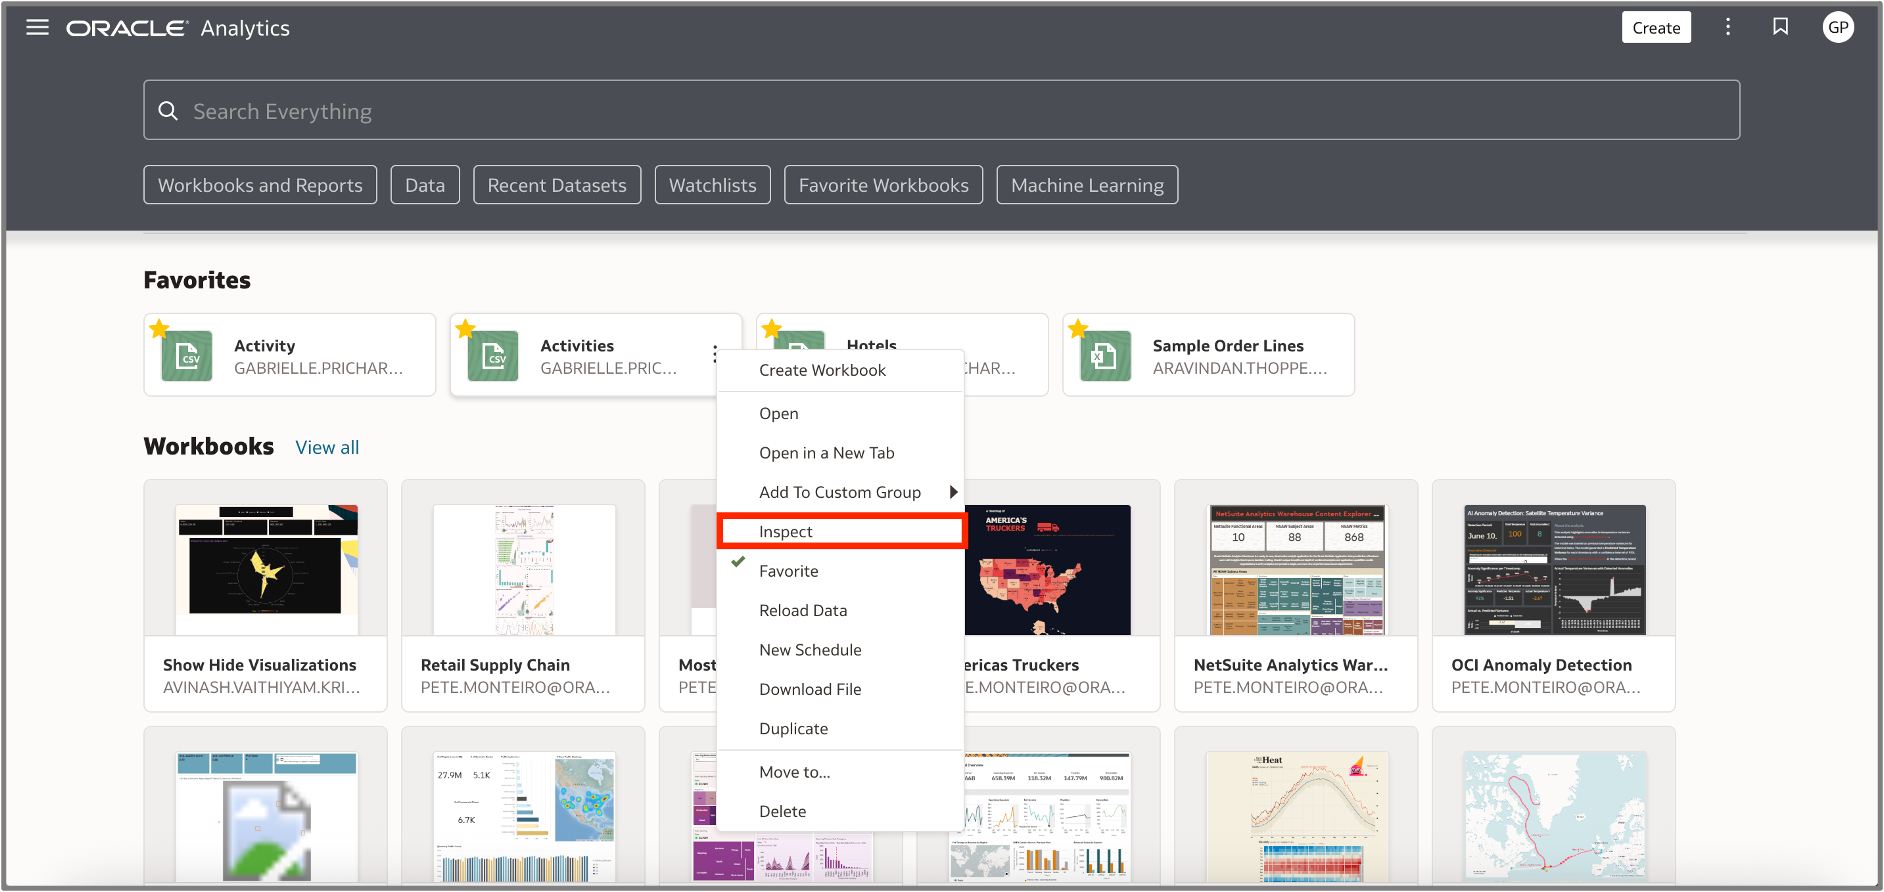1884x892 pixels.
Task: Filter by Recent Datasets
Action: point(557,185)
